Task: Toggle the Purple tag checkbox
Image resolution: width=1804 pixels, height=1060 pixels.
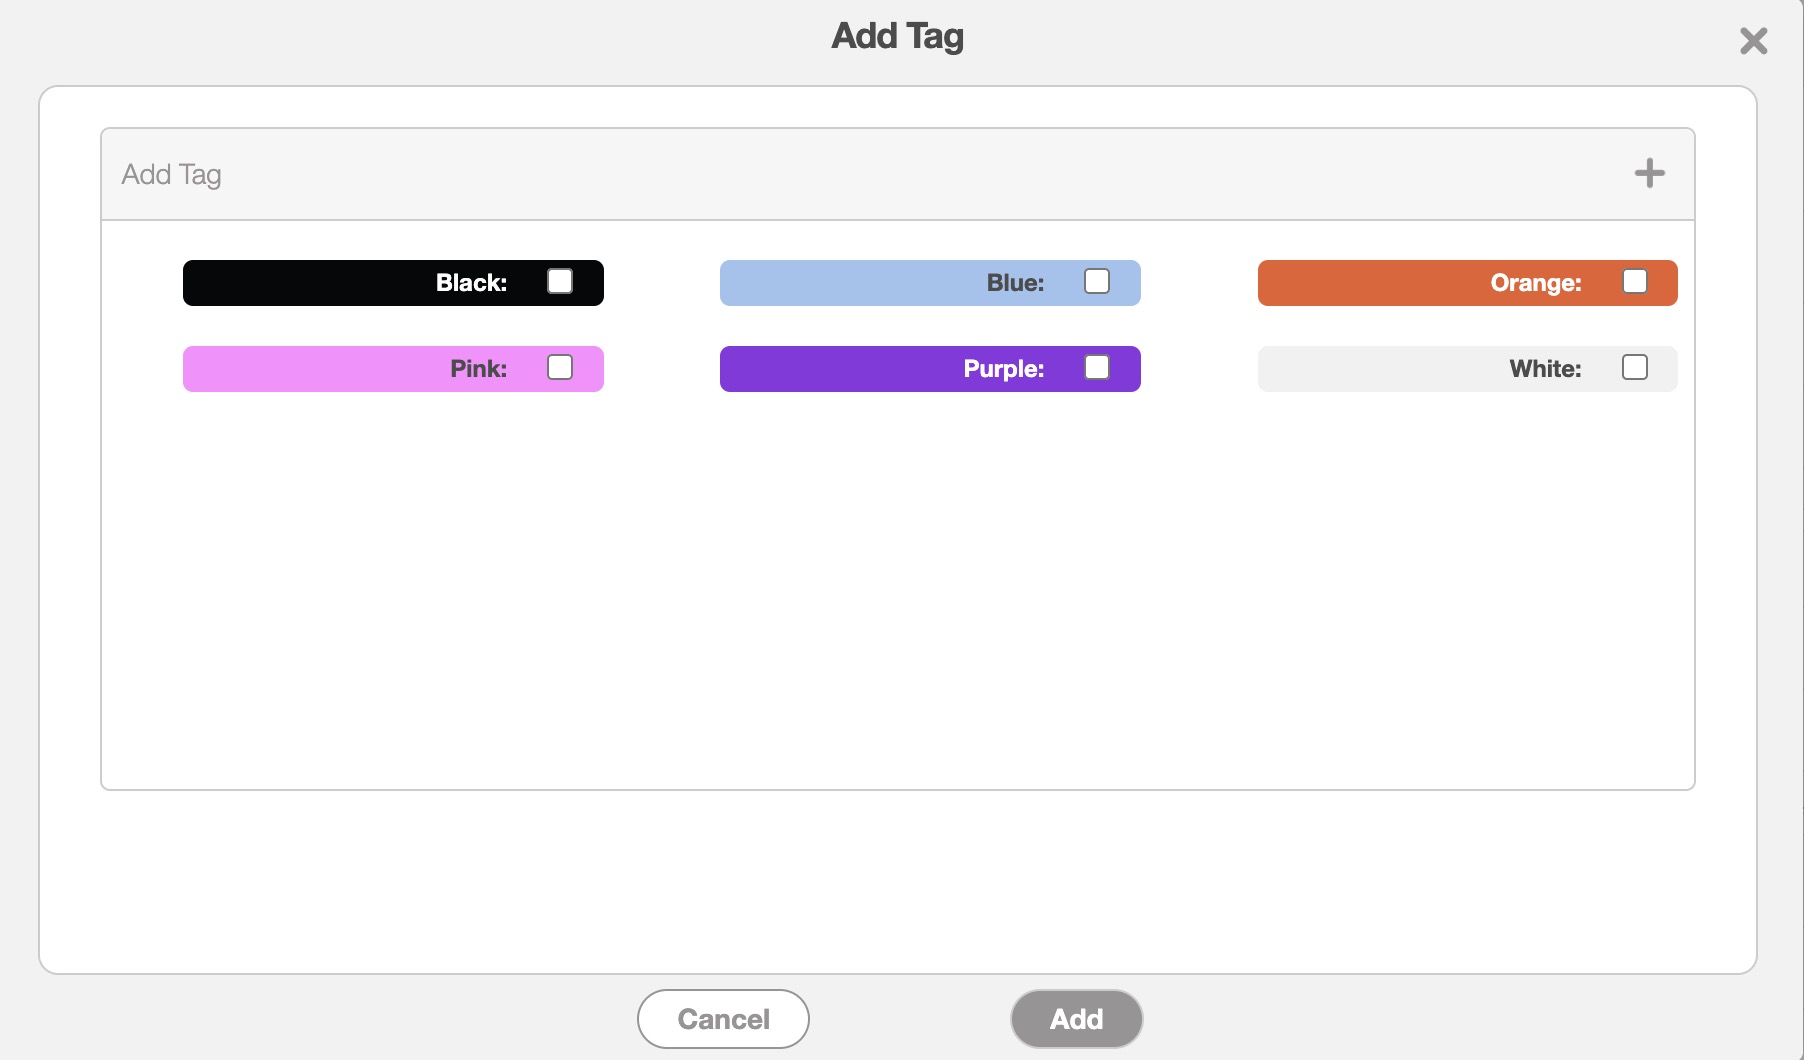Action: [1097, 368]
